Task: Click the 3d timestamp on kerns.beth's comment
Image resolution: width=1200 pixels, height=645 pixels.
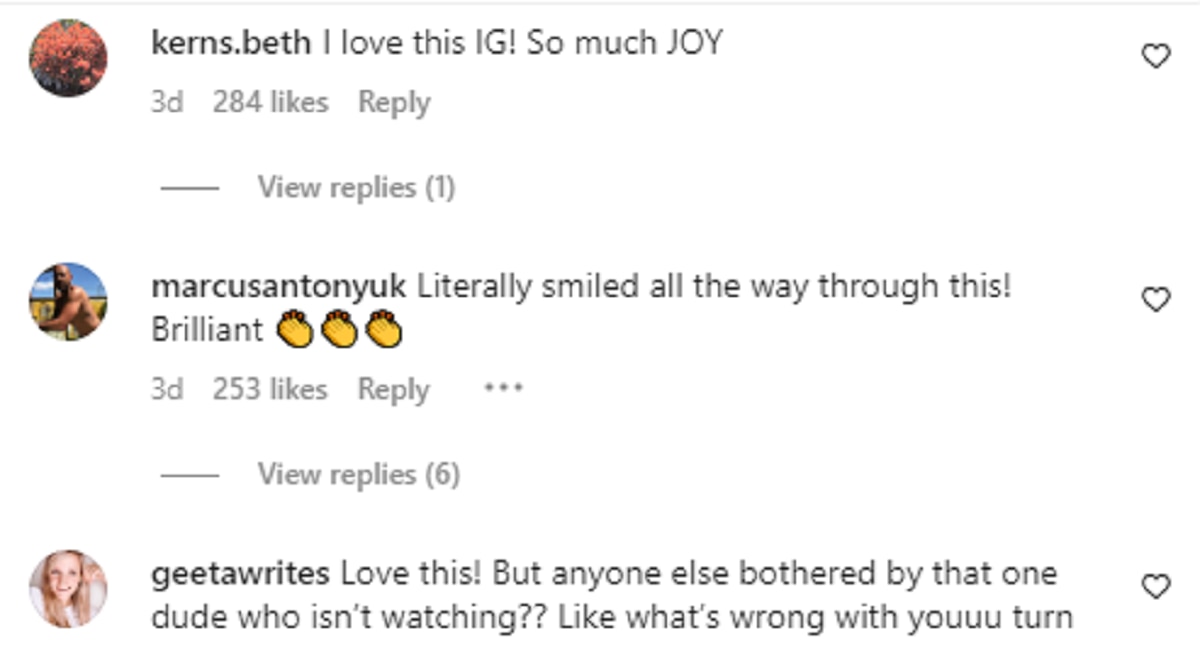Action: [167, 102]
